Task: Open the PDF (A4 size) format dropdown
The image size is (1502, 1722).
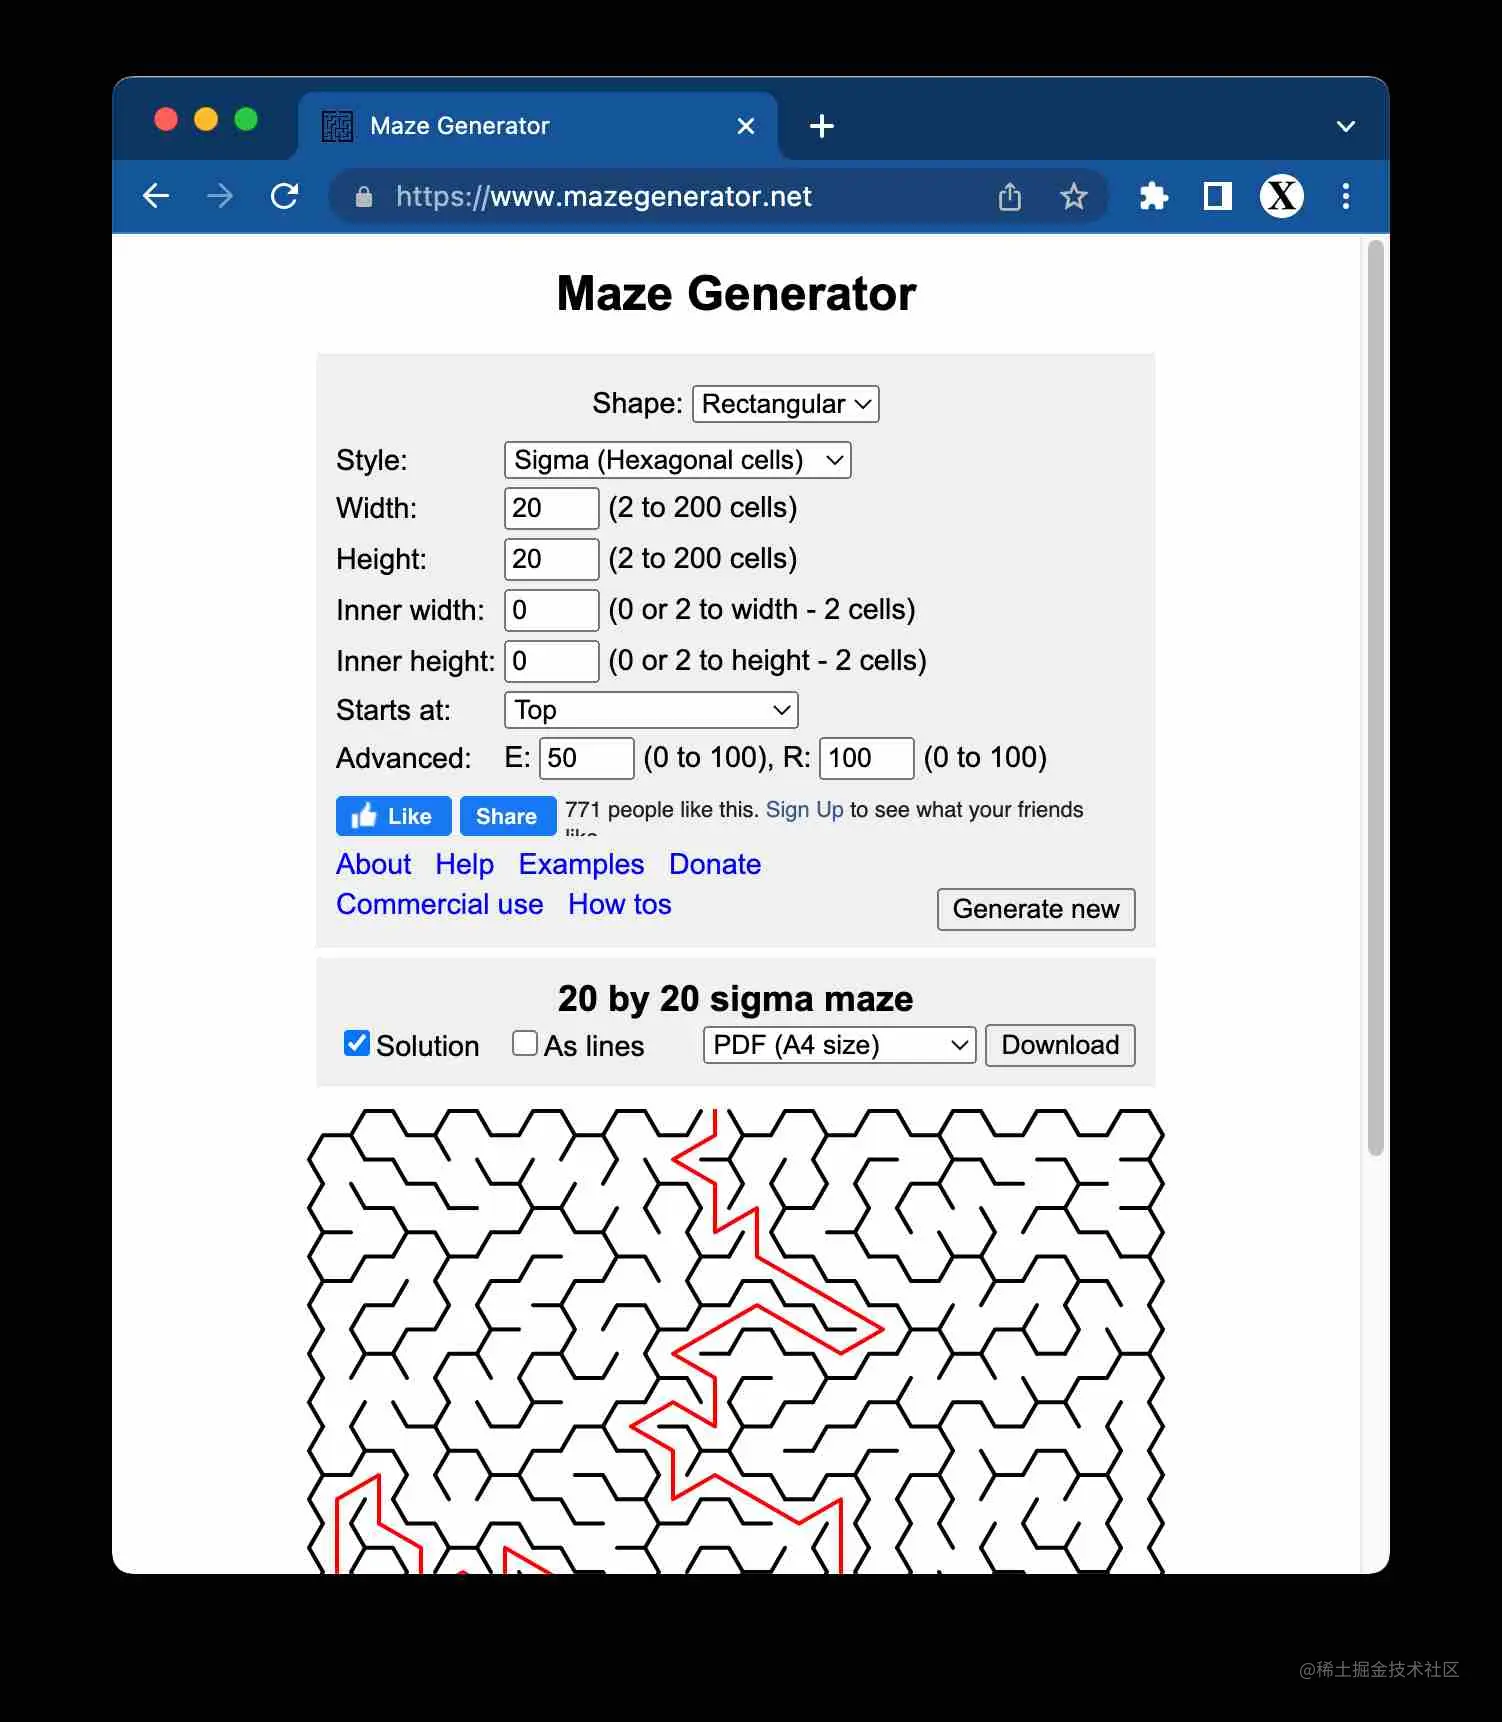Action: [840, 1045]
